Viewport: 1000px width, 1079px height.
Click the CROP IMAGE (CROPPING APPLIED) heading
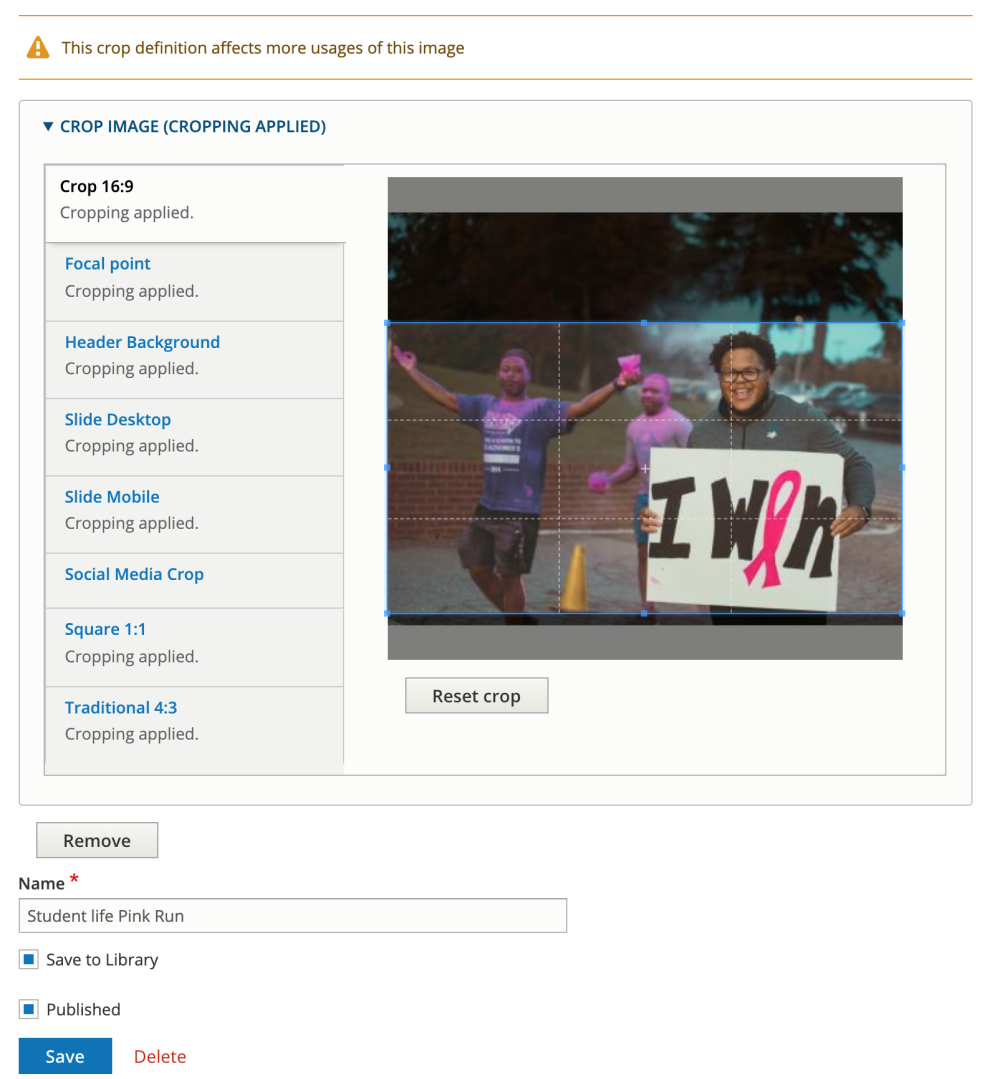(193, 127)
